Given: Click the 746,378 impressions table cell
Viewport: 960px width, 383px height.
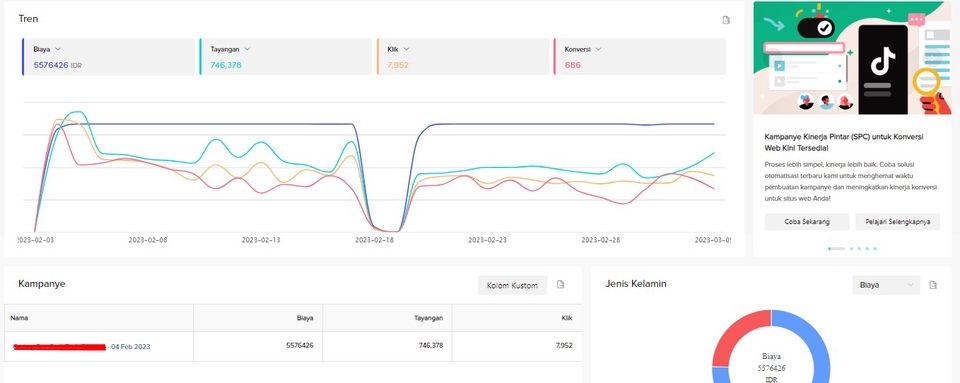Looking at the screenshot, I should point(387,346).
